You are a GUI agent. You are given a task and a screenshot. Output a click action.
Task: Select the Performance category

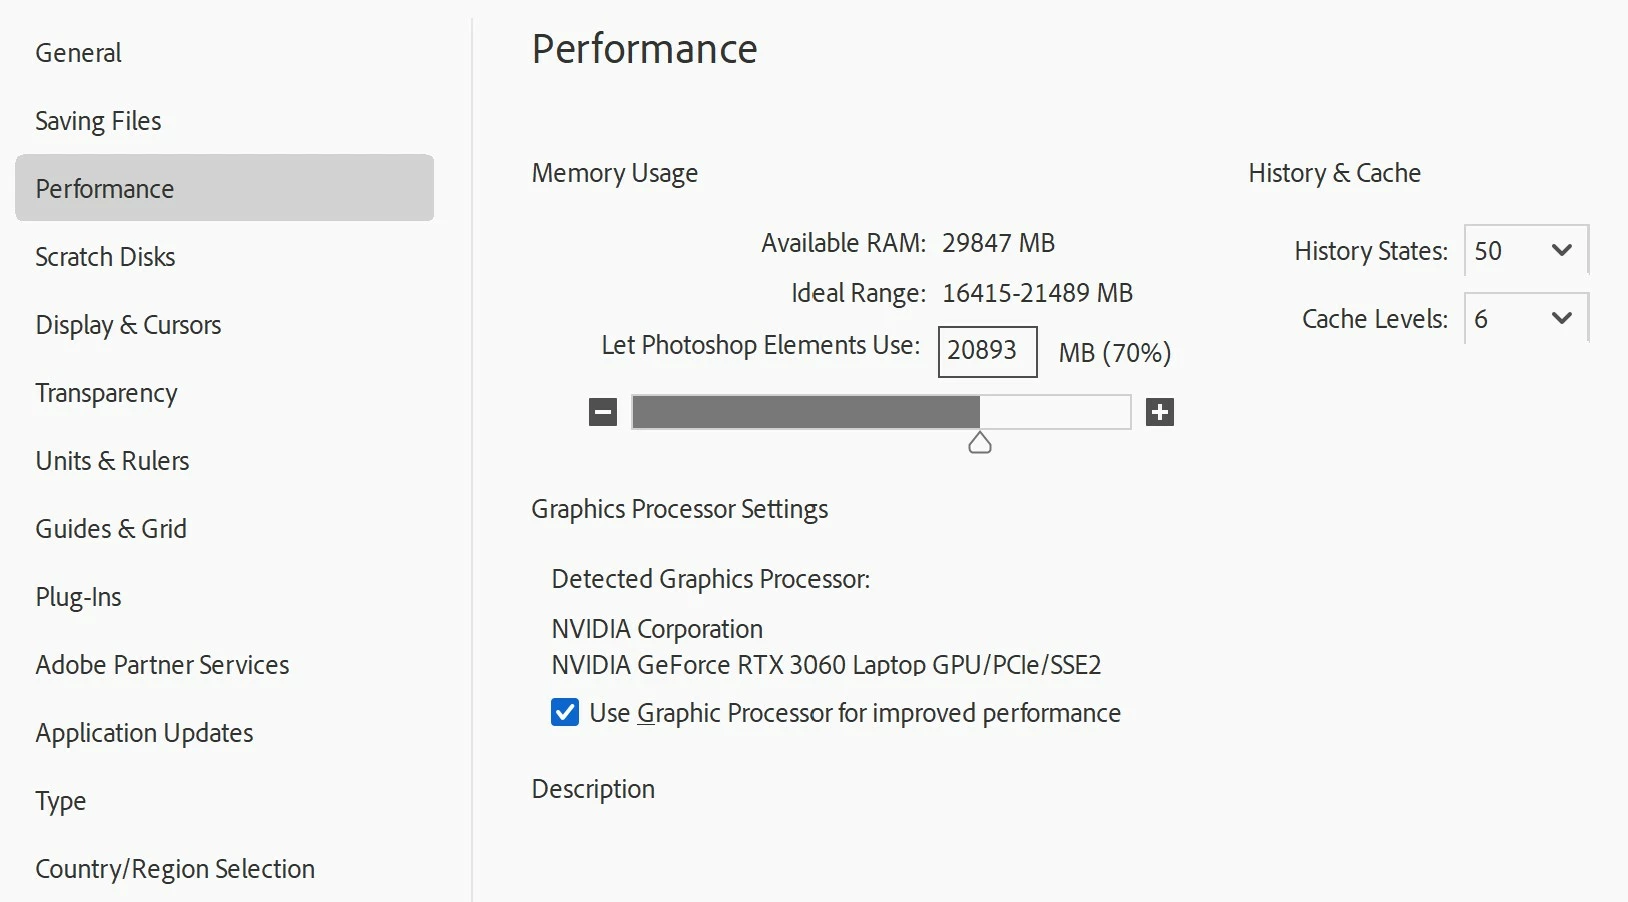pyautogui.click(x=105, y=189)
